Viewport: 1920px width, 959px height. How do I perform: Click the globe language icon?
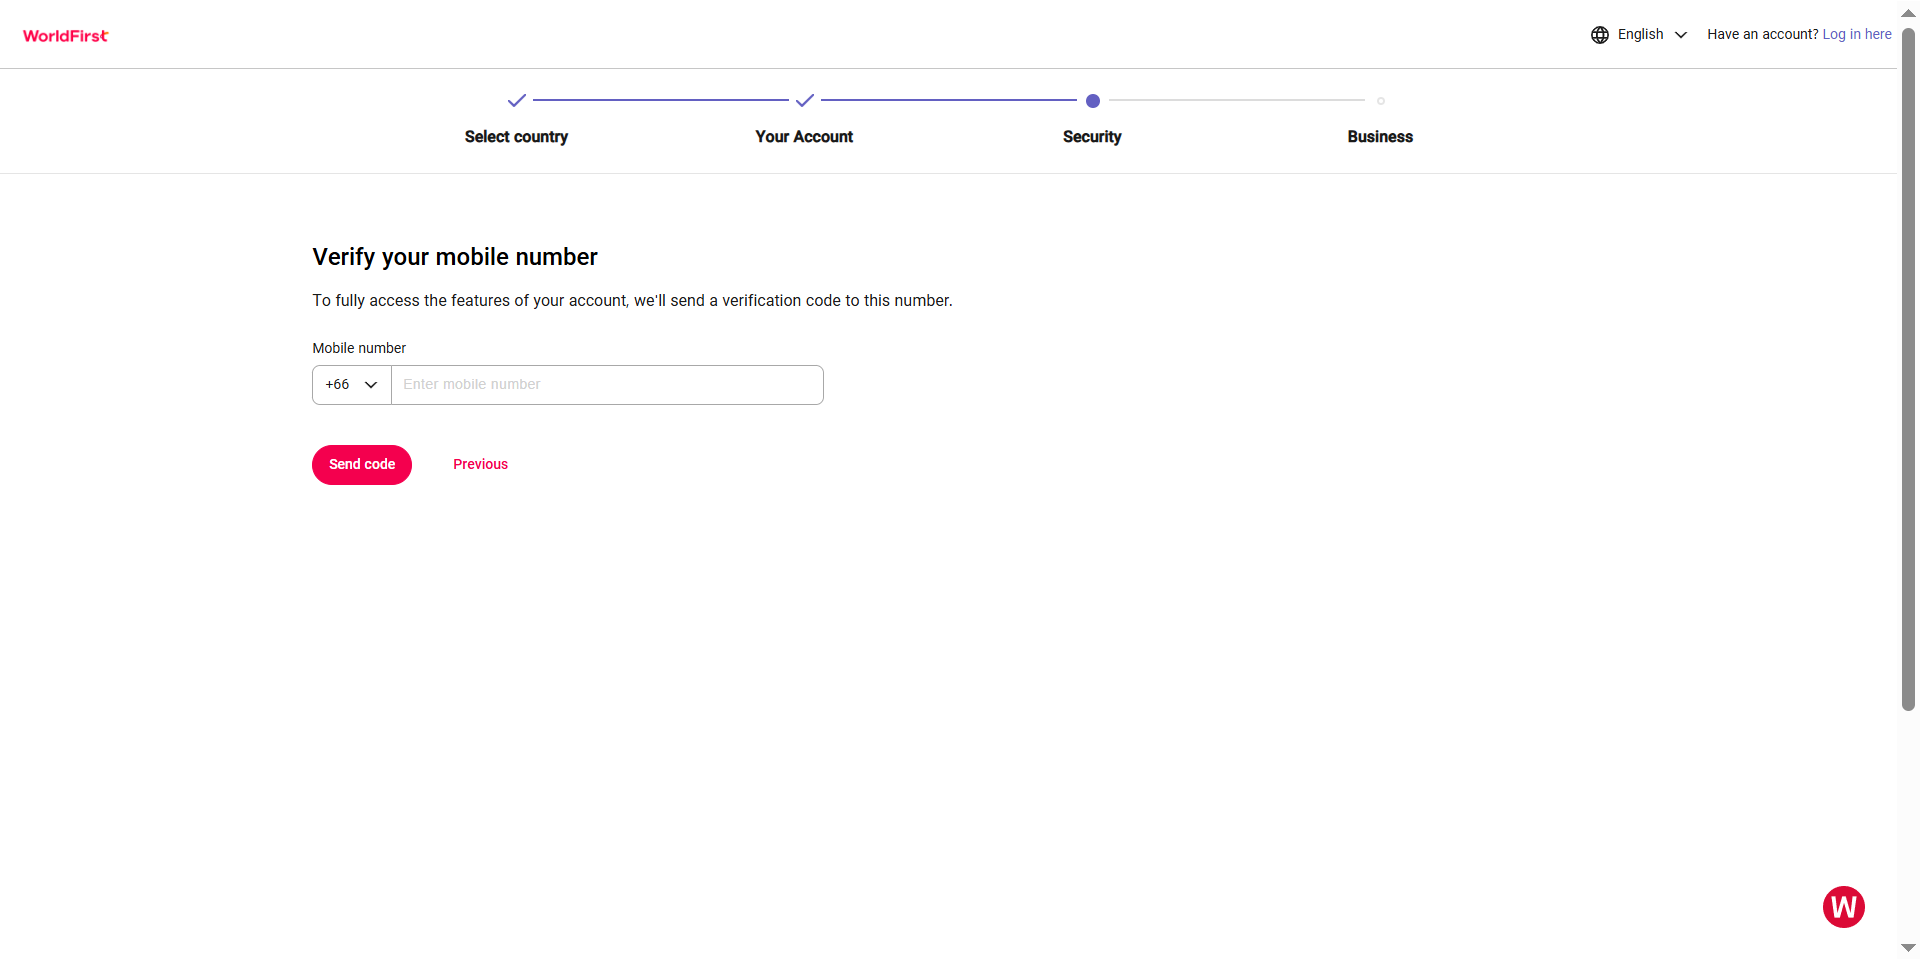[1600, 35]
